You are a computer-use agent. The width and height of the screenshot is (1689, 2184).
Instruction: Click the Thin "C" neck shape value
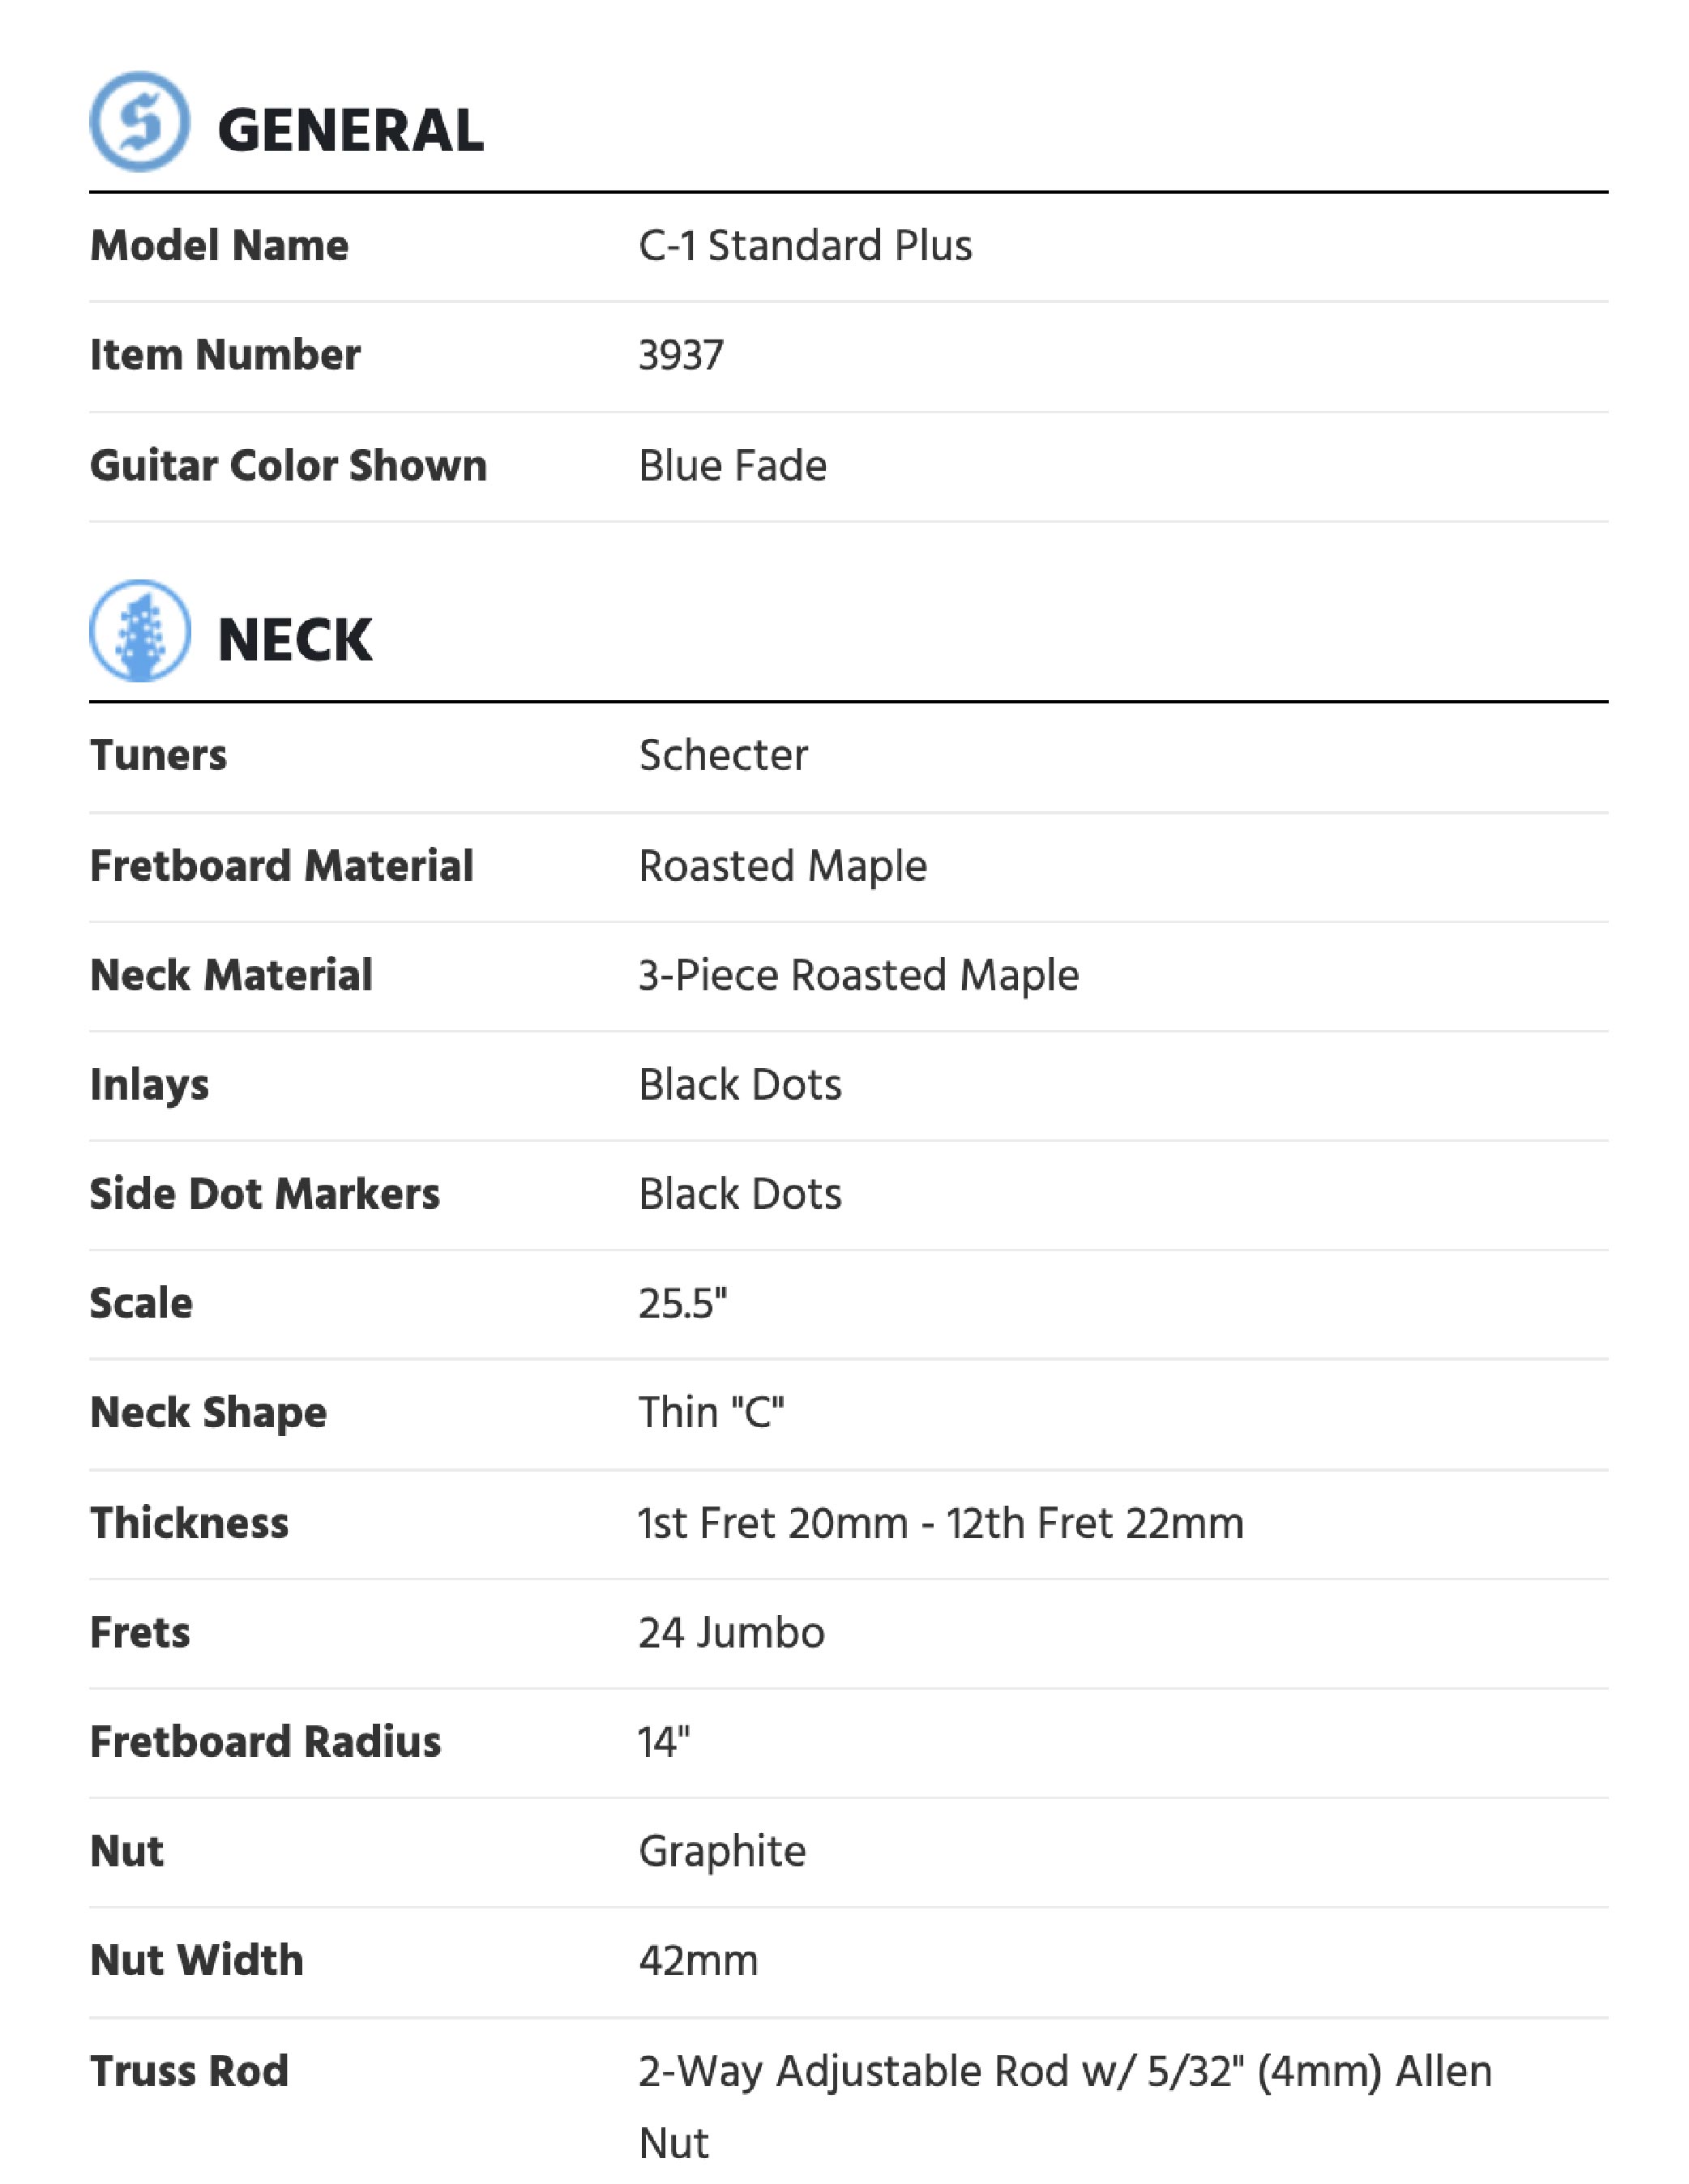coord(711,1413)
